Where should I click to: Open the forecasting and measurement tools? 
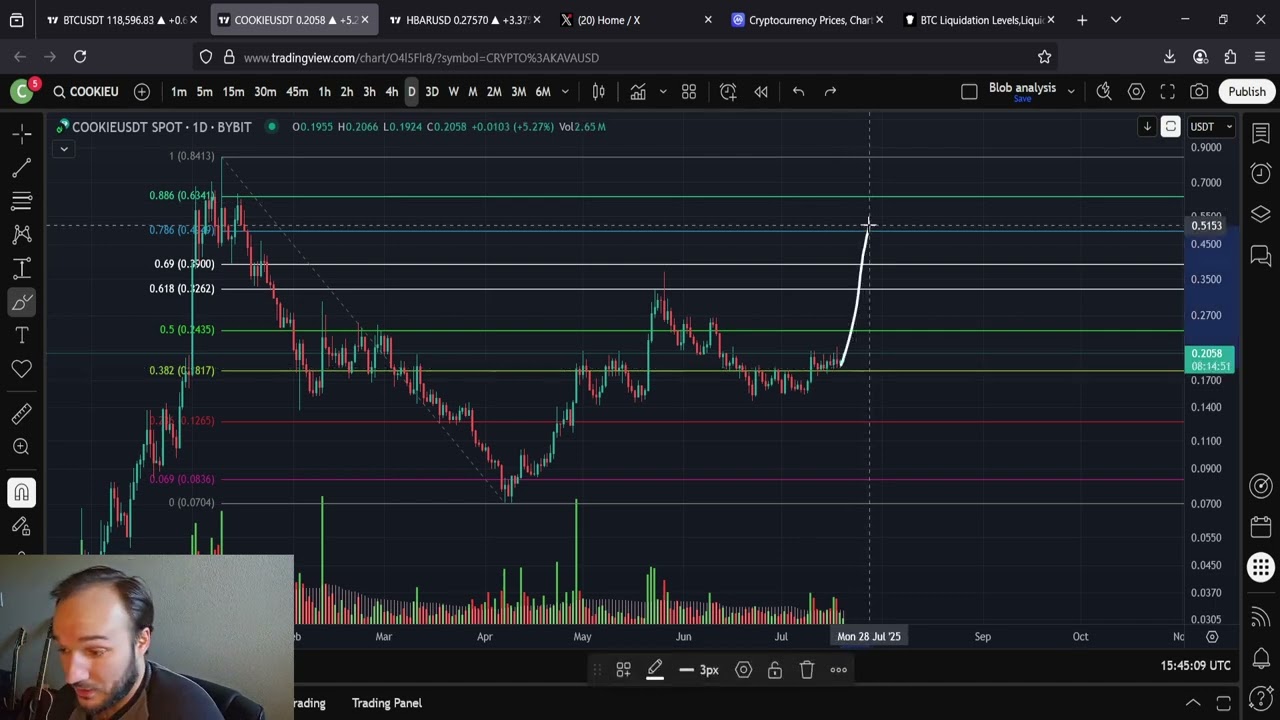pos(22,268)
